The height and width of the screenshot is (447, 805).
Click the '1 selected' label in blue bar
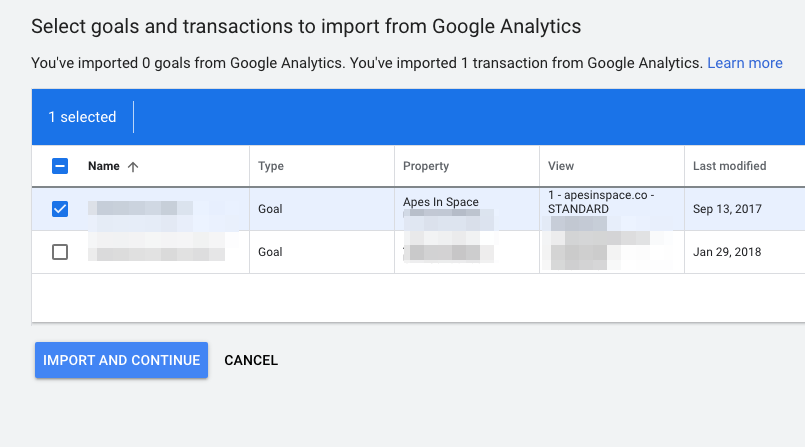(x=82, y=117)
